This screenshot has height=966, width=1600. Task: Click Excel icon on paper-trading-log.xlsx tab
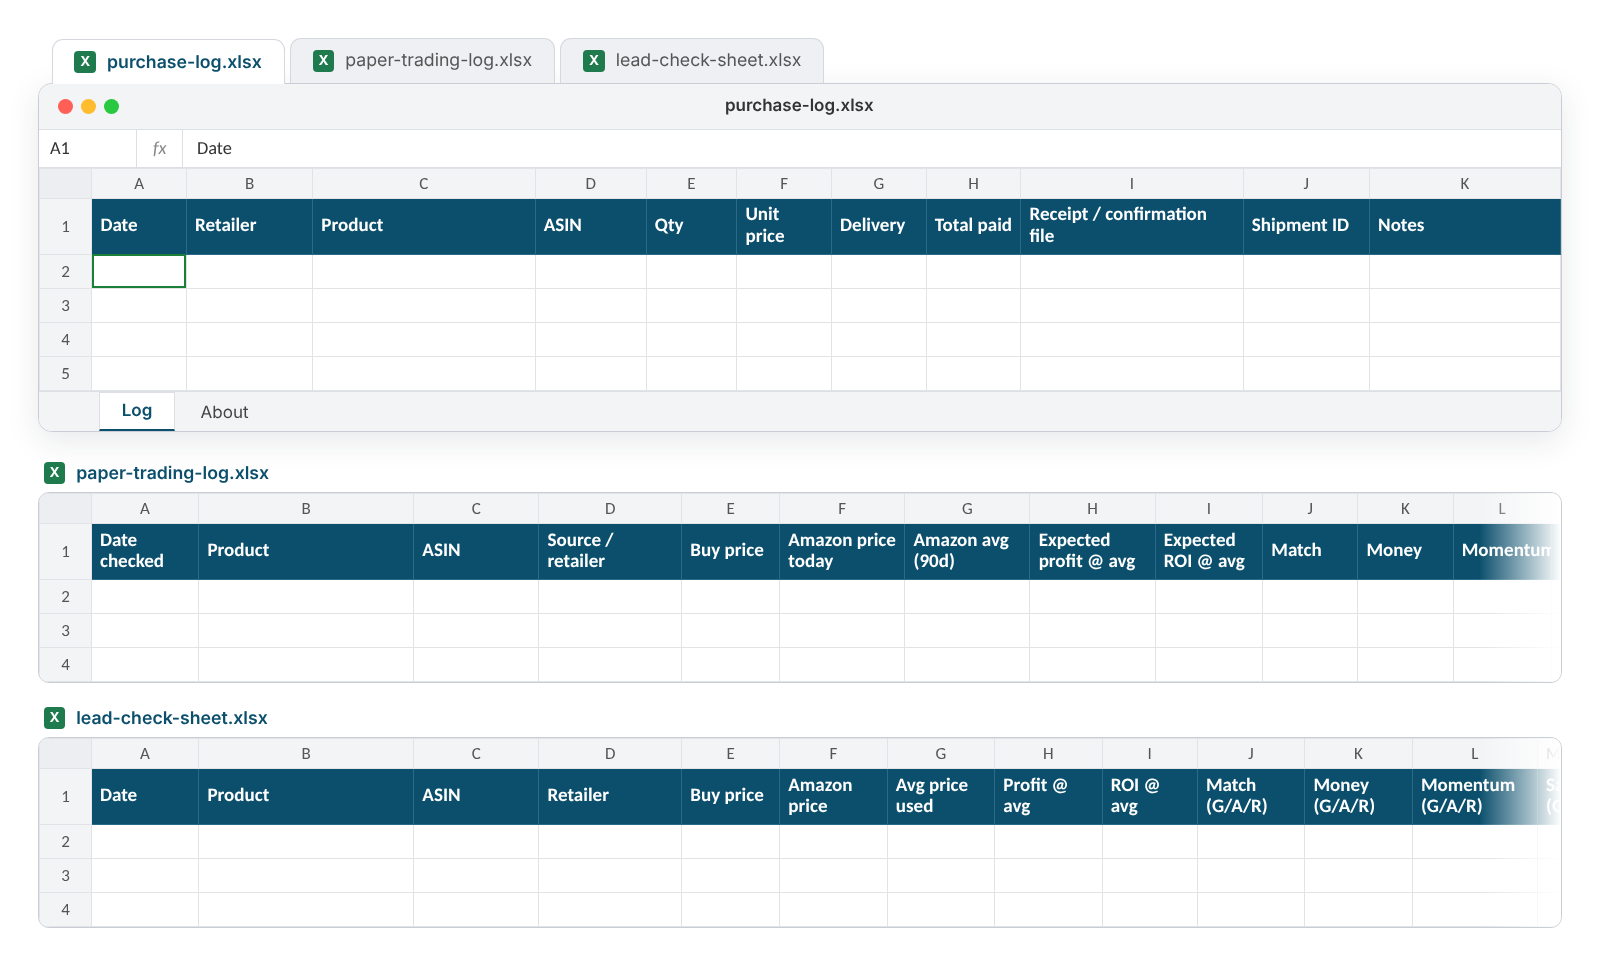point(324,60)
